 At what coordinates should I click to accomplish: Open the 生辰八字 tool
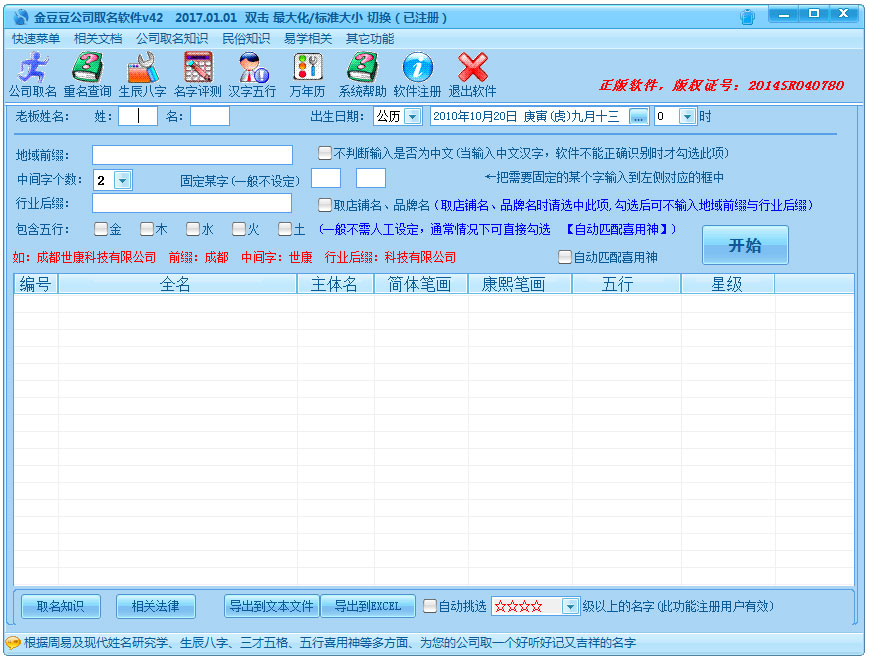143,68
